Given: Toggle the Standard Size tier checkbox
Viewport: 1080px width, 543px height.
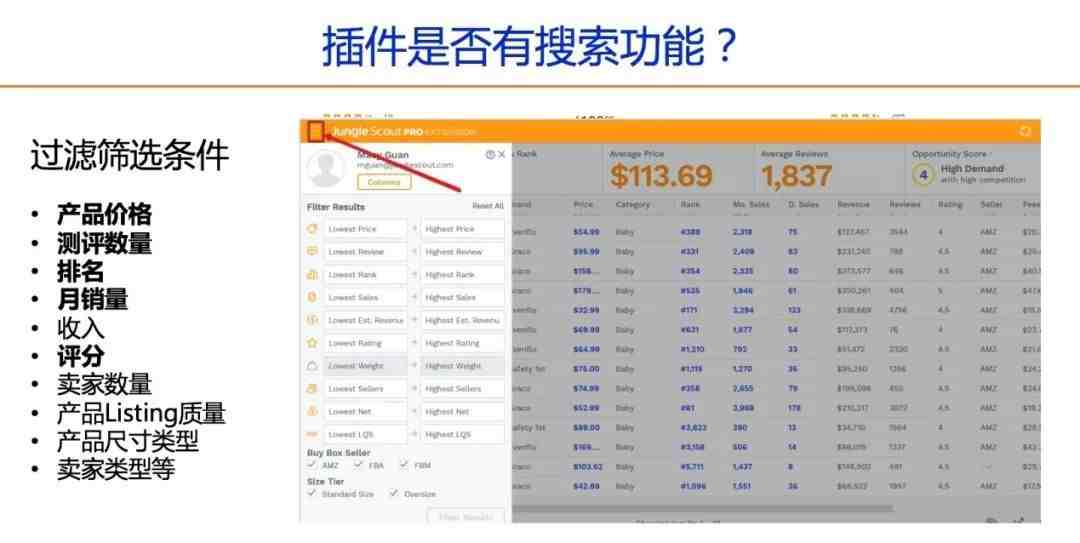Looking at the screenshot, I should click(x=312, y=494).
